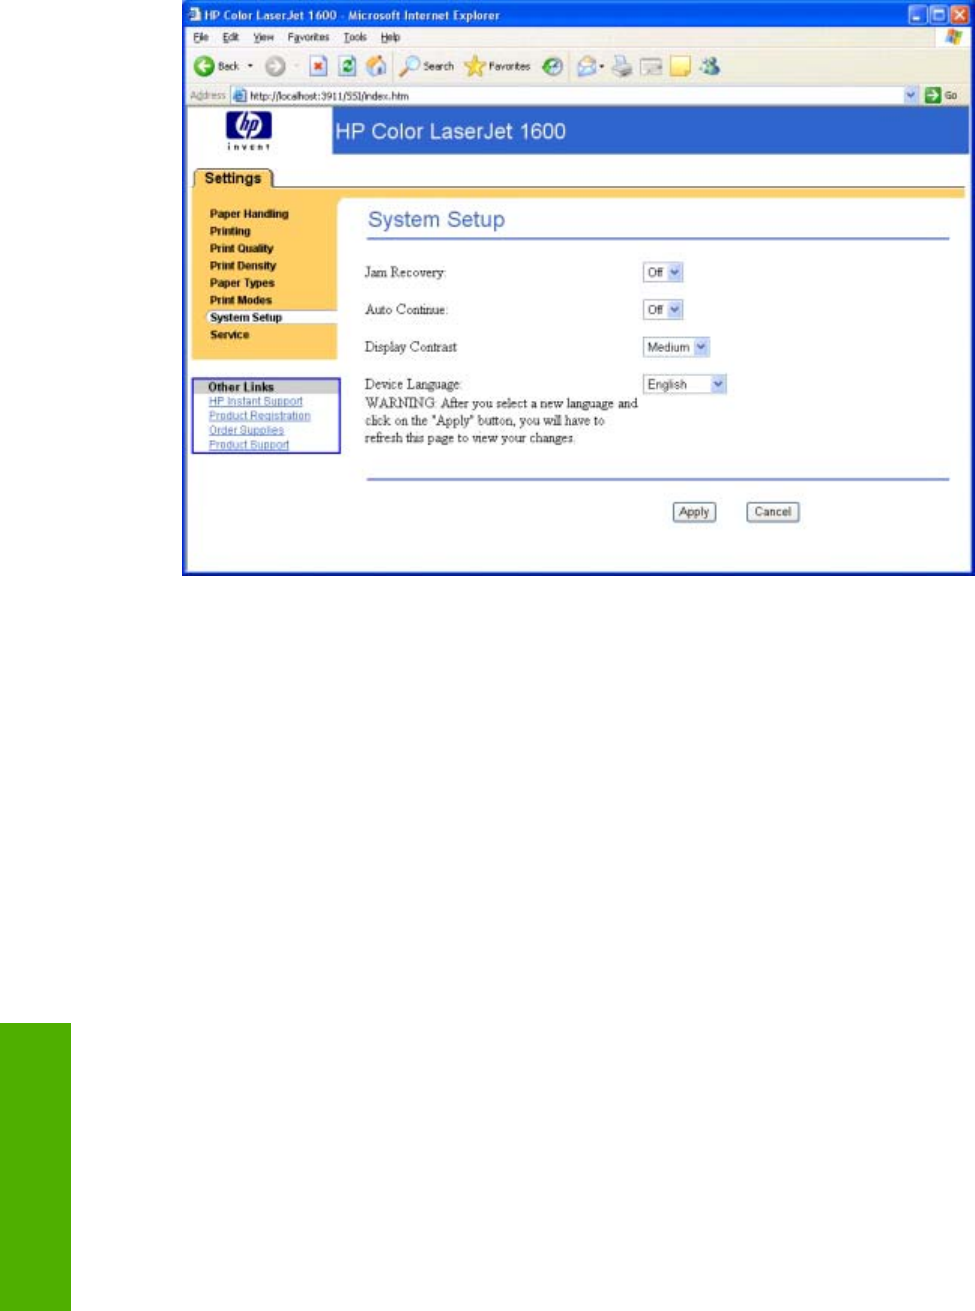Screen dimensions: 975x1311
Task: Print the page with printer icon
Action: click(x=622, y=66)
